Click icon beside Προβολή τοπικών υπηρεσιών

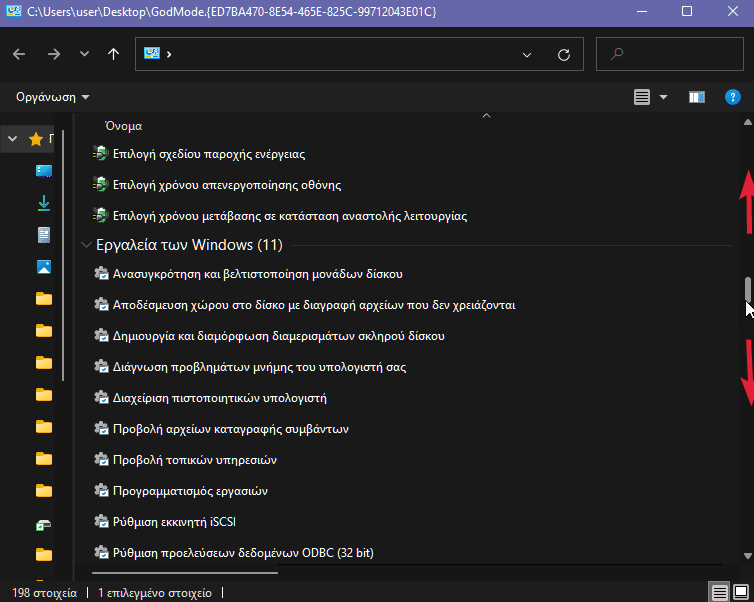(x=101, y=460)
